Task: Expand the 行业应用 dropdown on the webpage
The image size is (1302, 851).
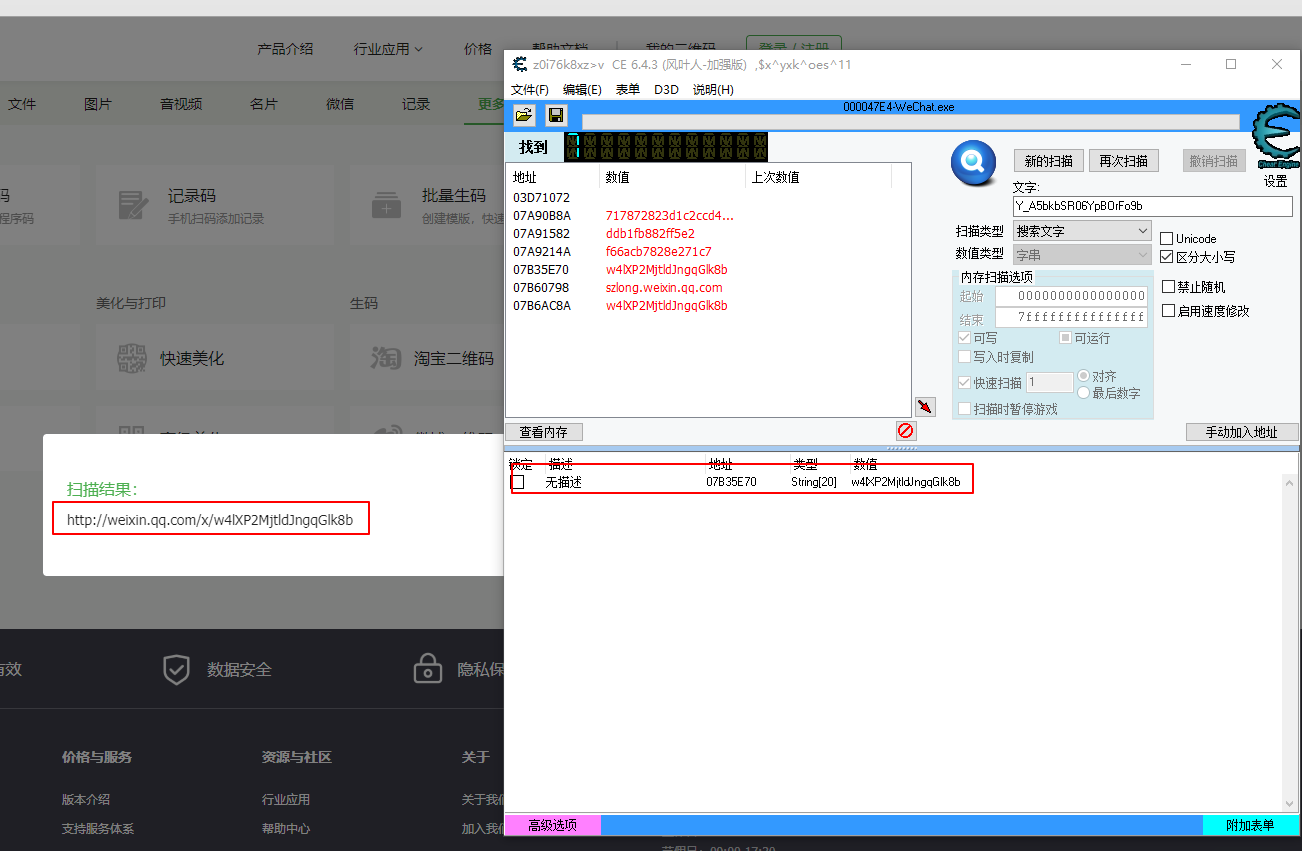Action: (x=388, y=48)
